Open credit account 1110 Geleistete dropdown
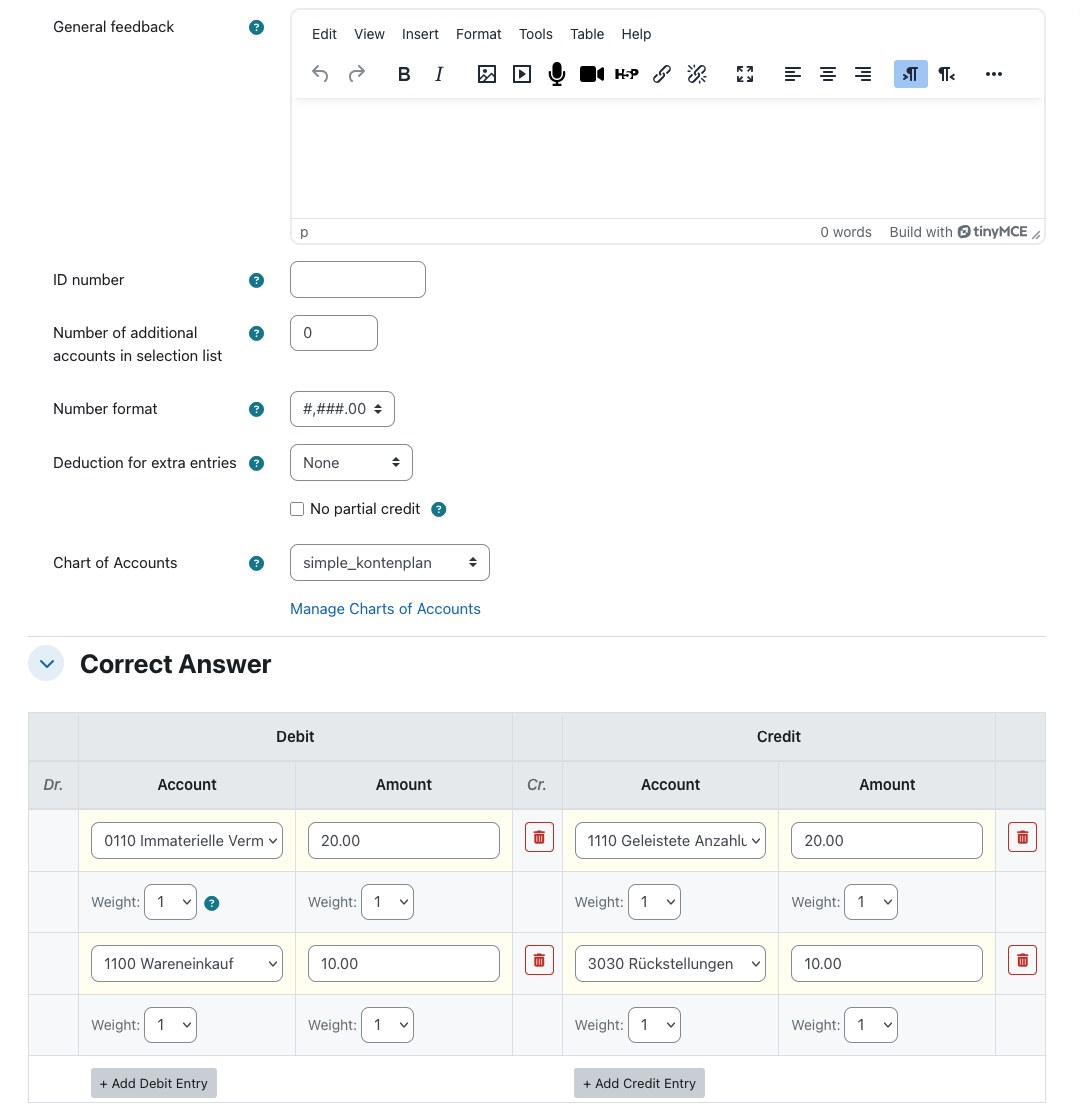1080x1118 pixels. 670,841
